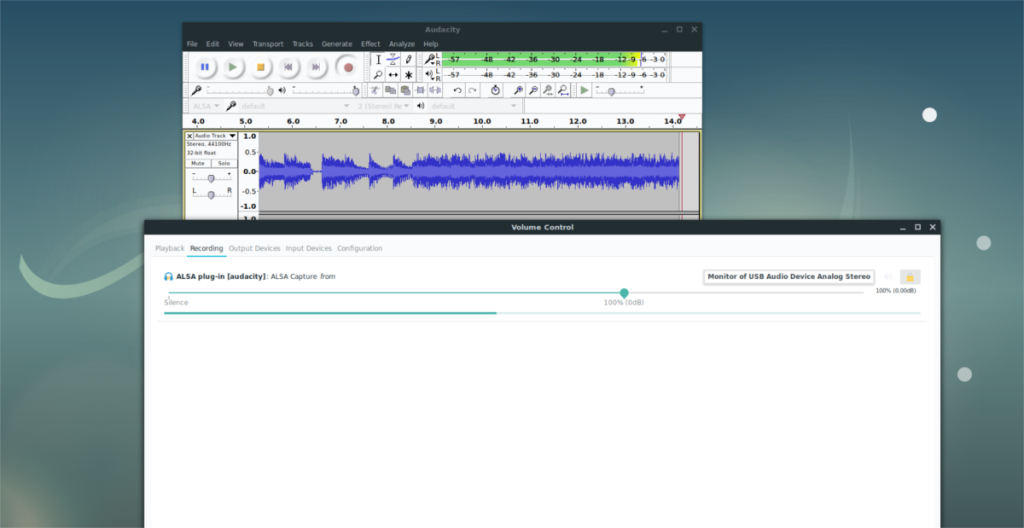Select the Multi-tool asterisk icon
The height and width of the screenshot is (528, 1024).
point(408,75)
